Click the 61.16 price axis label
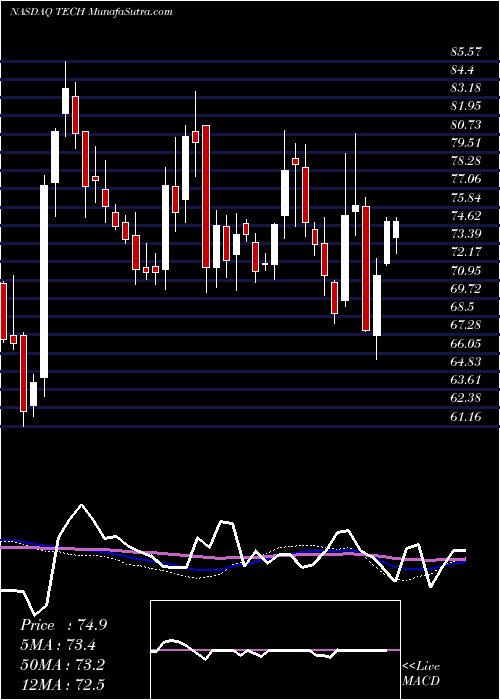This screenshot has height=700, width=500. pyautogui.click(x=466, y=417)
